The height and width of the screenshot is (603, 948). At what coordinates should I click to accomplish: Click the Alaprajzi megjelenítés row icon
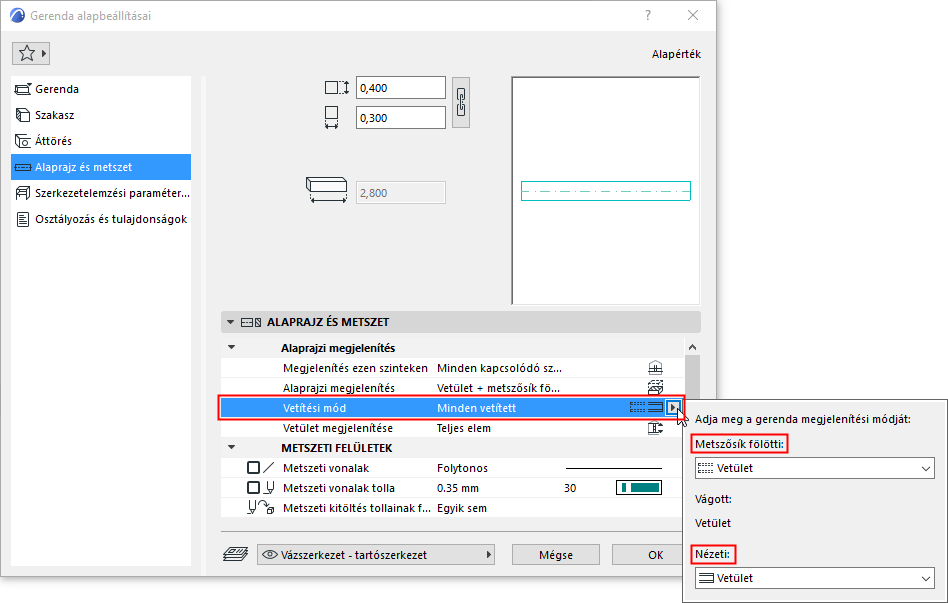(x=655, y=388)
